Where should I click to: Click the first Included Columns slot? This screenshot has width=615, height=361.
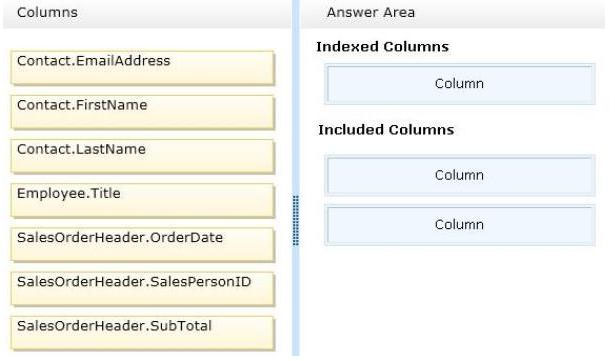(460, 175)
